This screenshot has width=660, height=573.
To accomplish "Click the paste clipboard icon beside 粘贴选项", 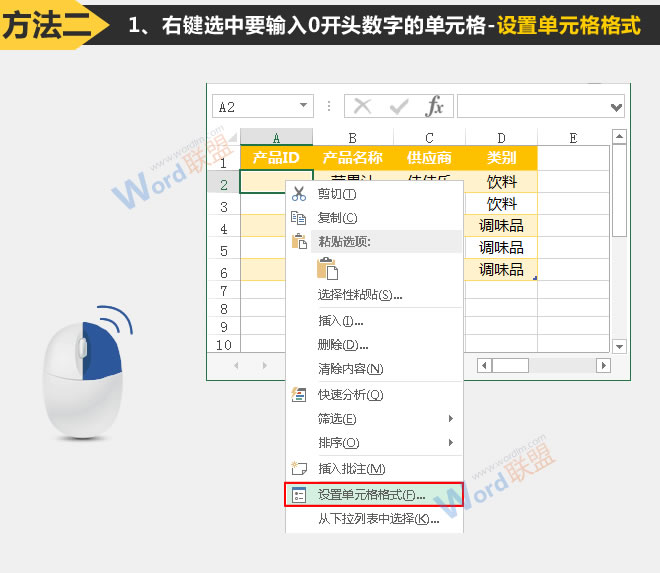I will 299,241.
